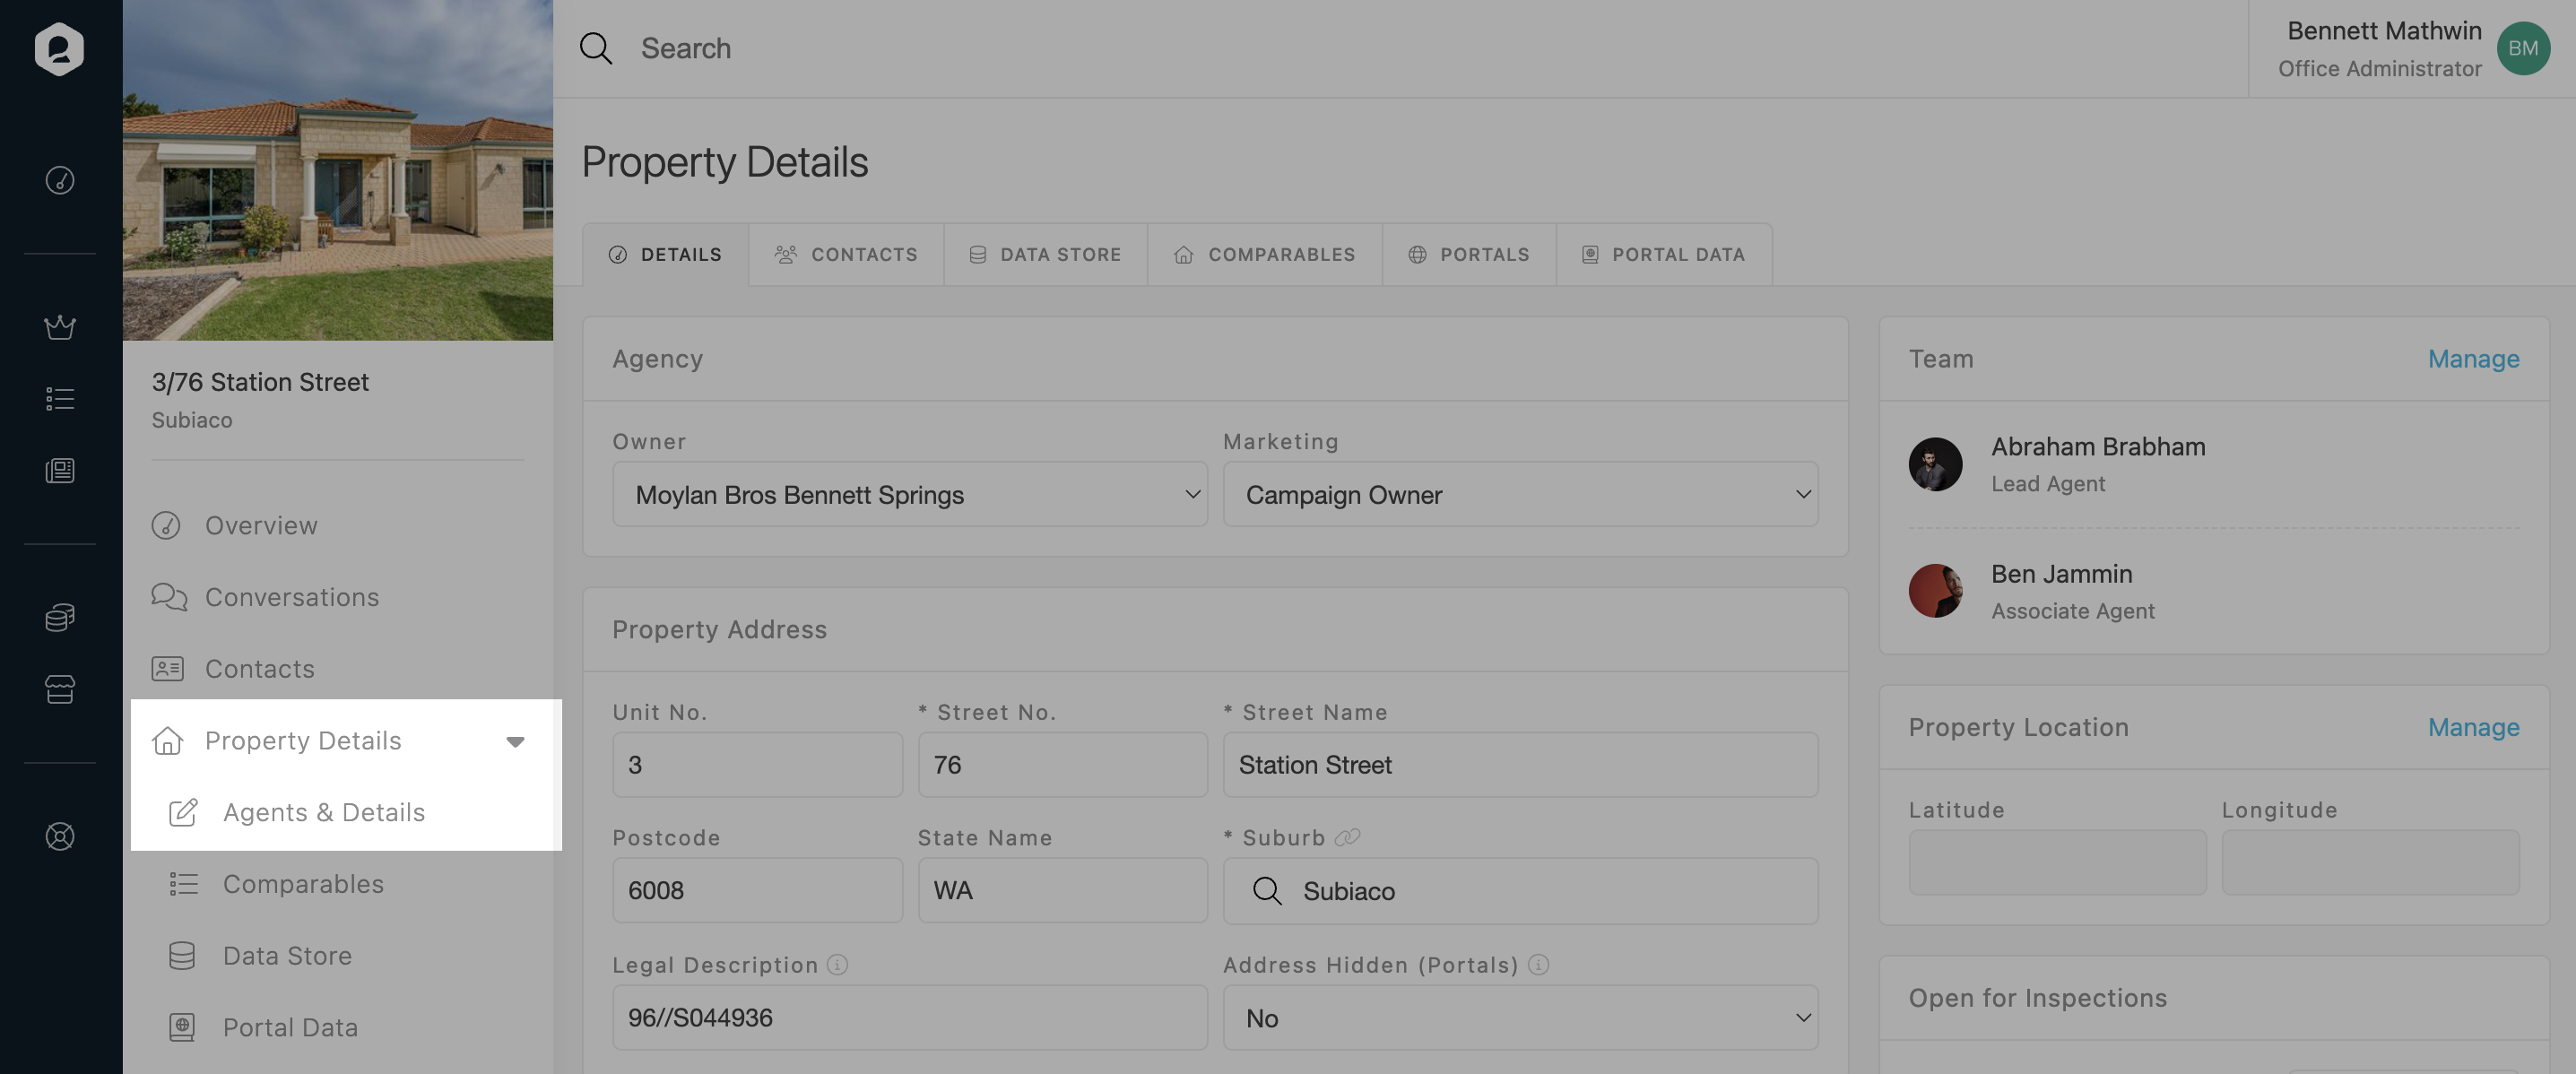Click the storefront icon in left rail
Viewport: 2576px width, 1074px height.
tap(60, 689)
